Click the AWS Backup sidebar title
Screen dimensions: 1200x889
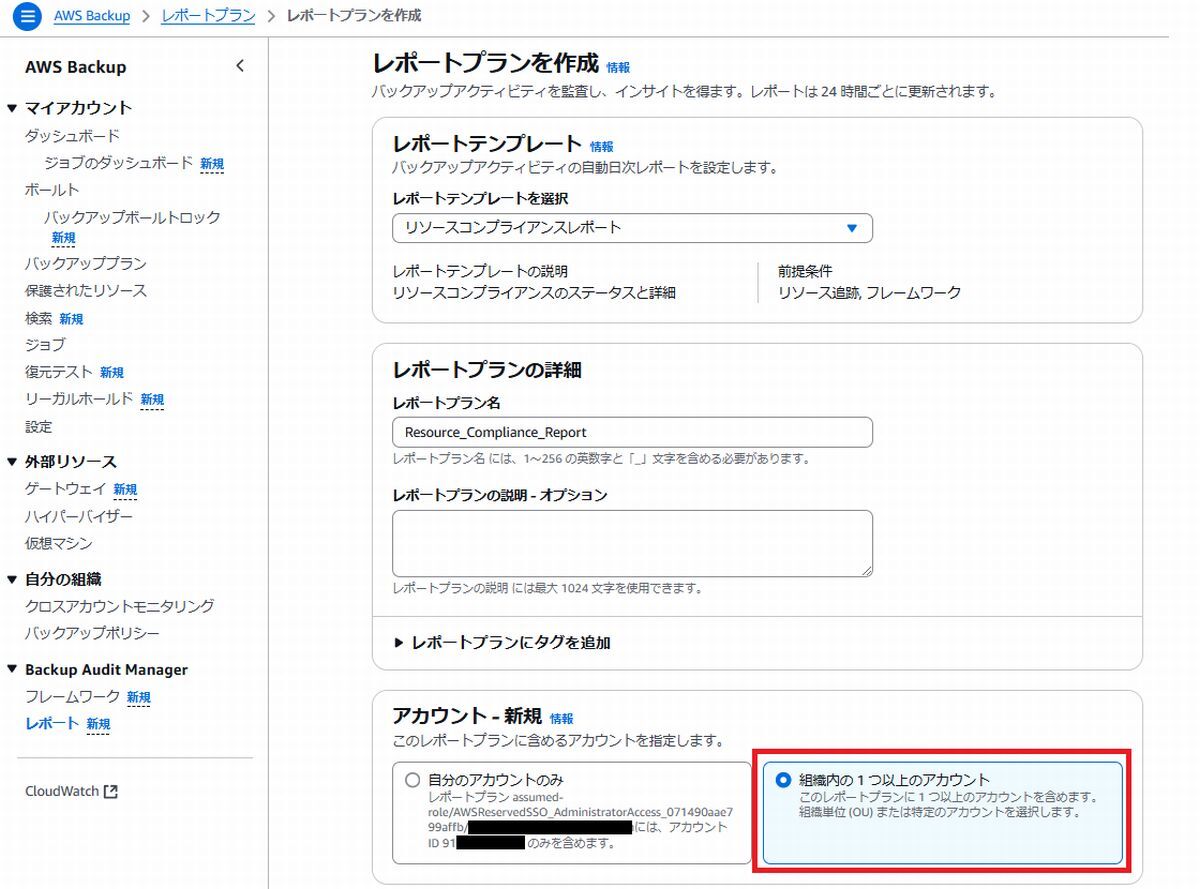pyautogui.click(x=76, y=67)
